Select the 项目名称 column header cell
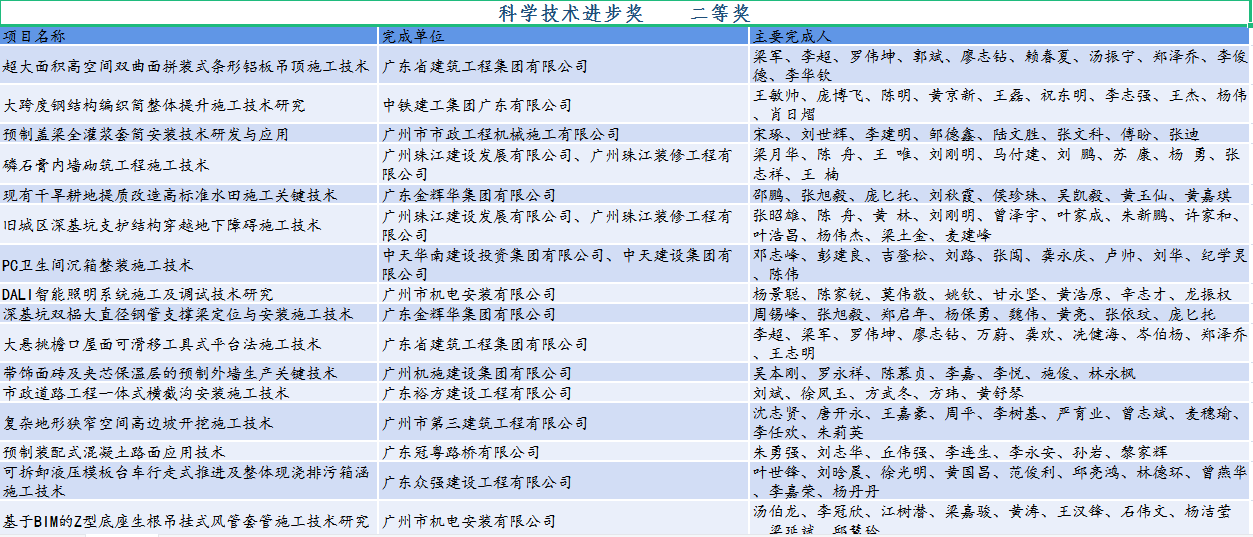 click(x=189, y=36)
